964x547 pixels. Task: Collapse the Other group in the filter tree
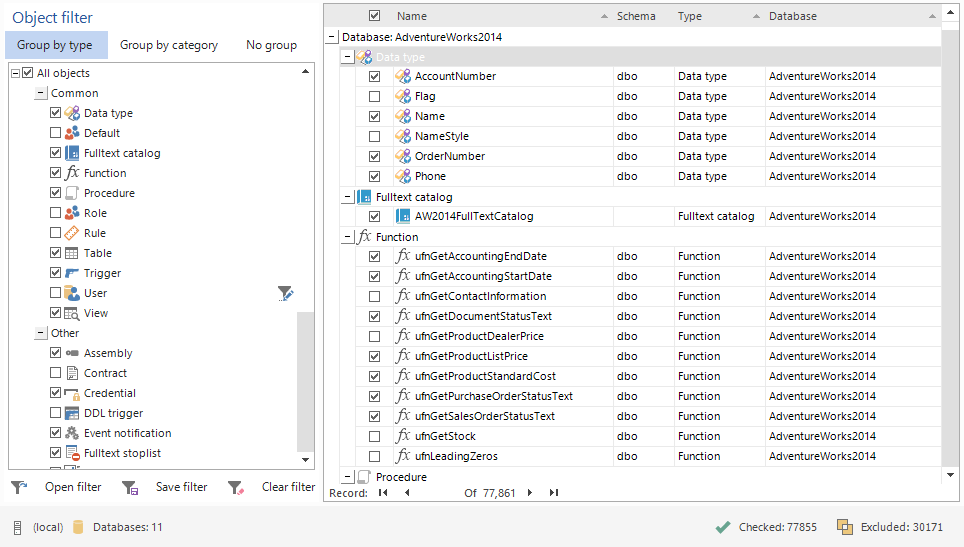[x=41, y=333]
